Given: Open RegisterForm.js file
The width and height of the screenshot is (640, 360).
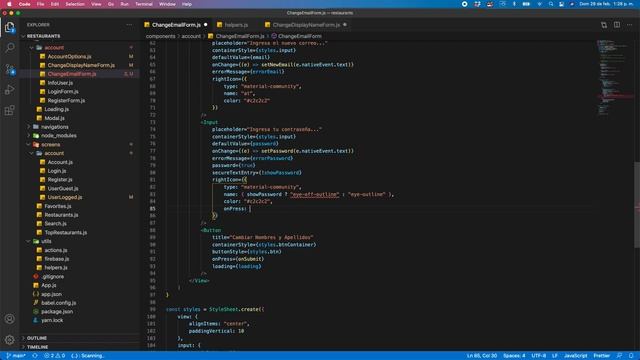Looking at the screenshot, I should (x=66, y=100).
